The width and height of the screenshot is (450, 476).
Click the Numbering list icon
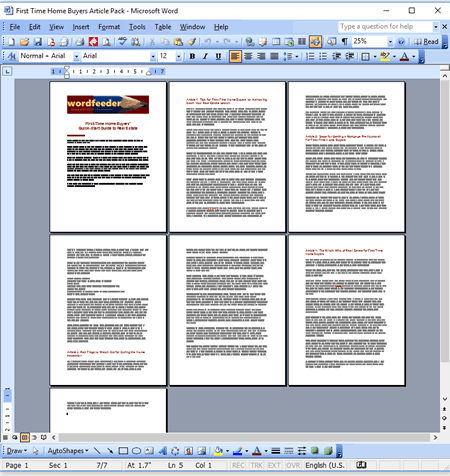tap(310, 56)
